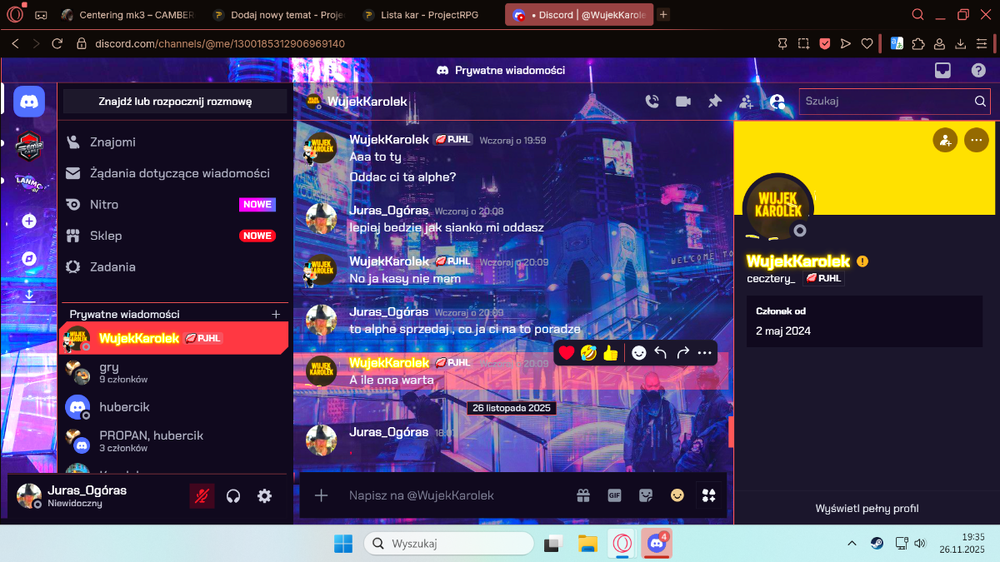Add friends to the DM
The width and height of the screenshot is (1000, 562).
pos(746,101)
